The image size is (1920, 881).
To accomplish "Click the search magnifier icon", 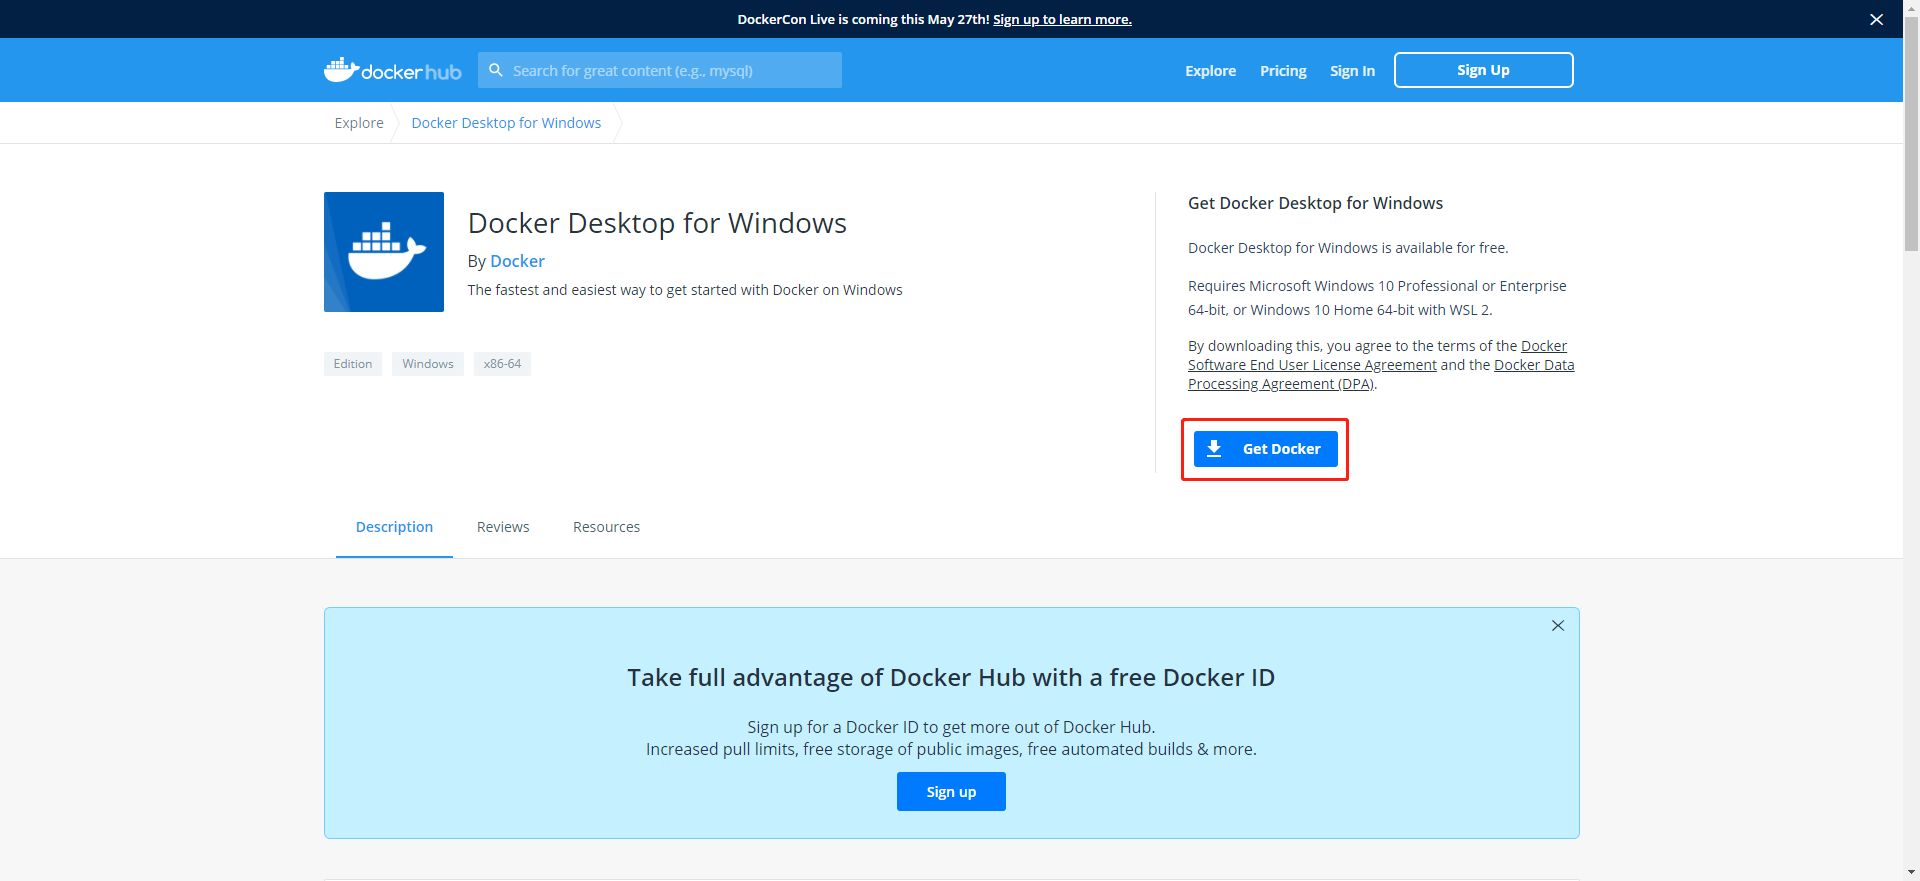I will tap(495, 70).
